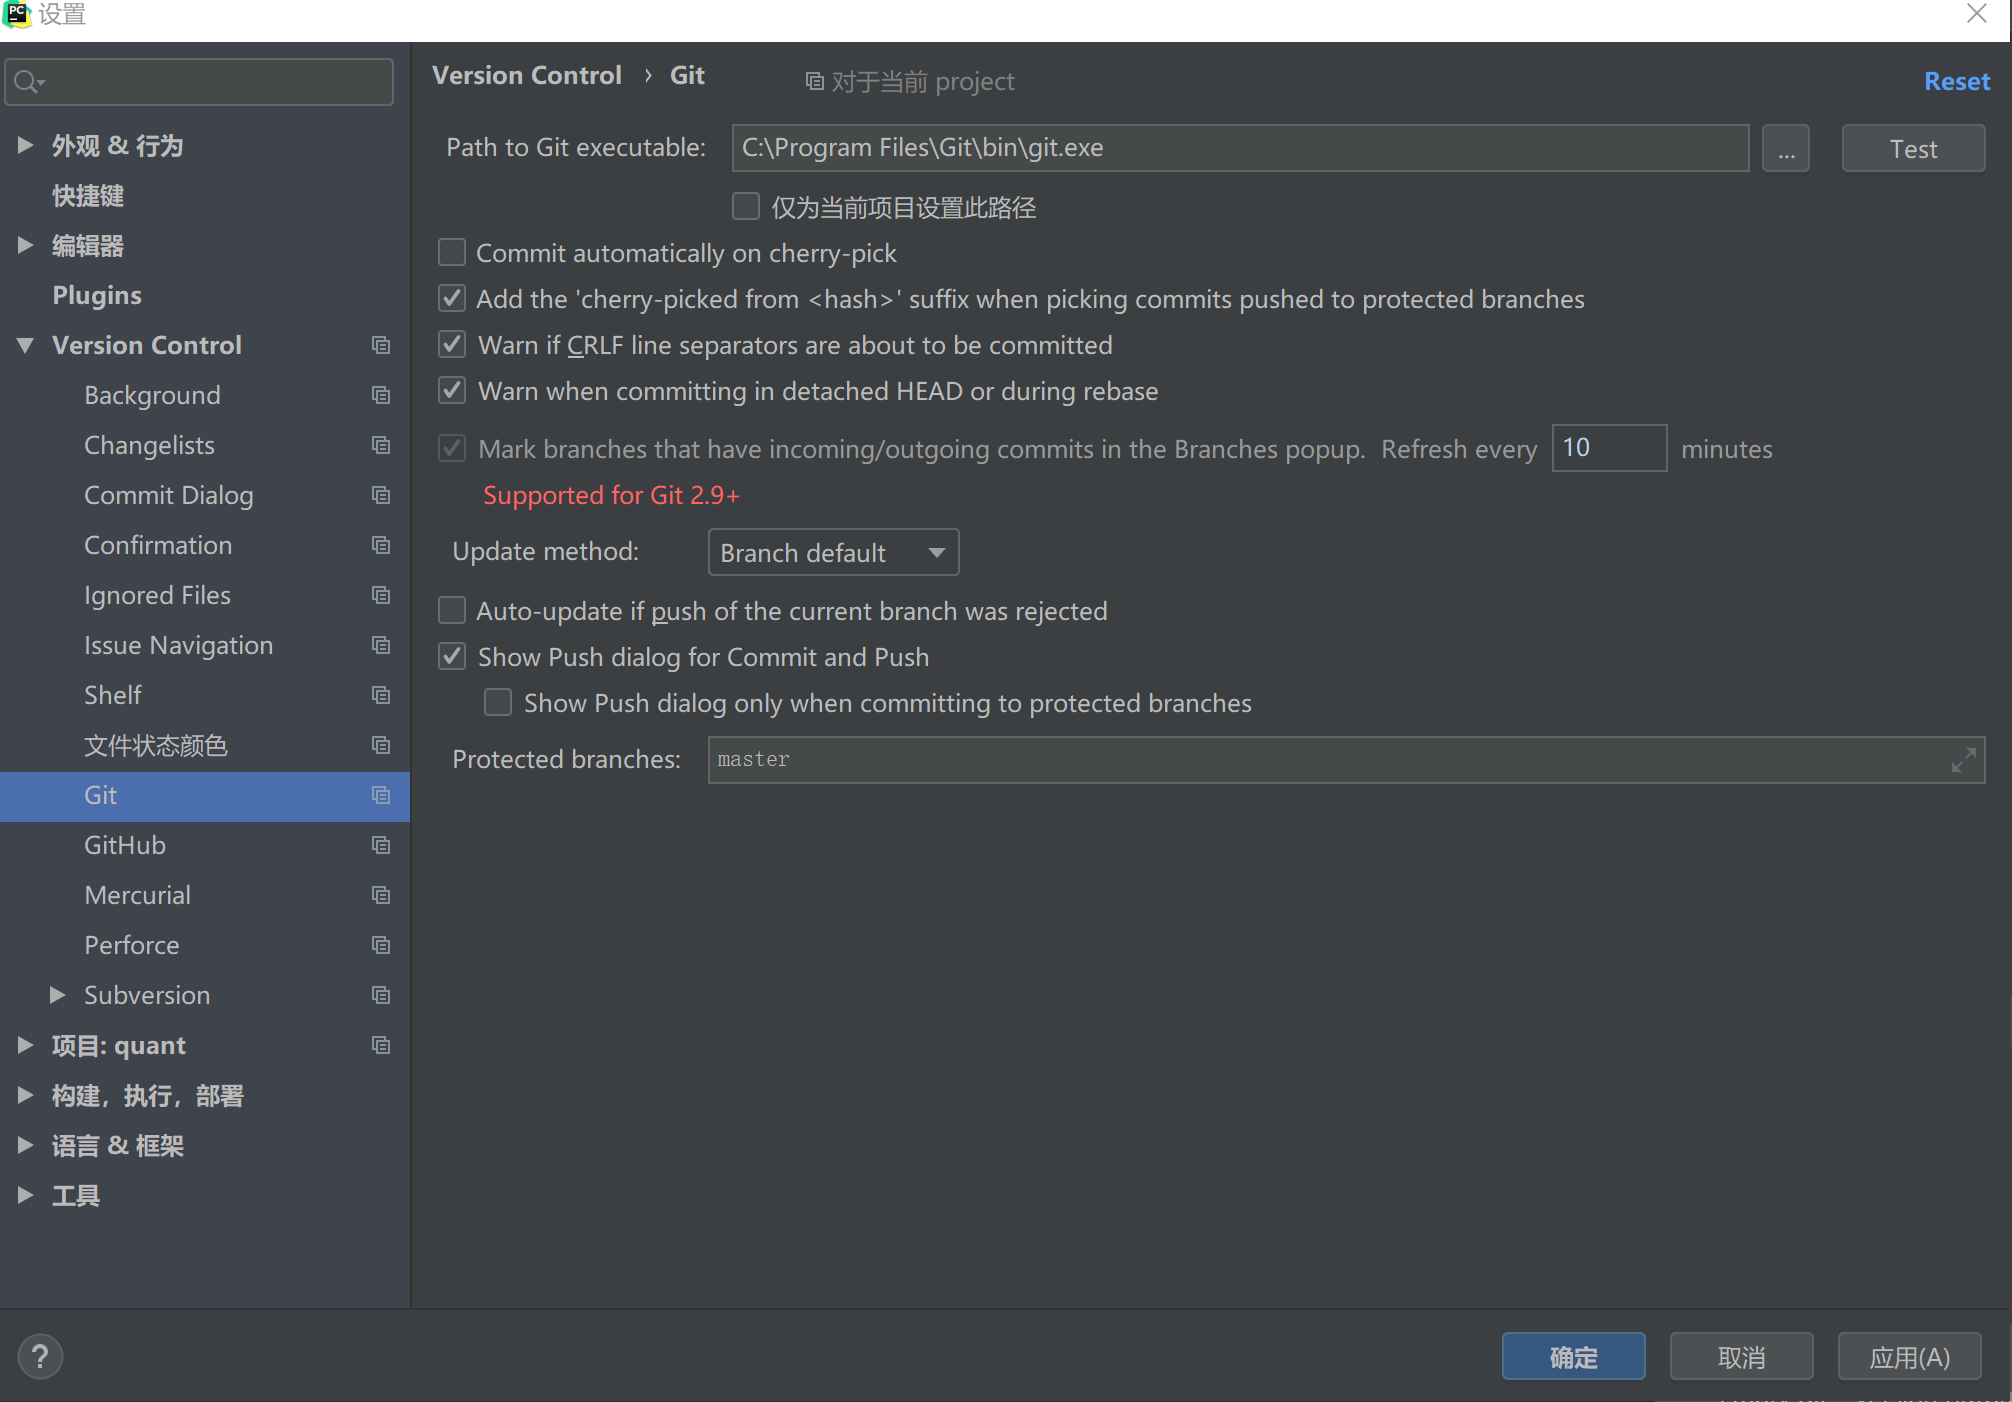Click the project-level icon beside Shelf
This screenshot has height=1402, width=2012.
(x=381, y=695)
